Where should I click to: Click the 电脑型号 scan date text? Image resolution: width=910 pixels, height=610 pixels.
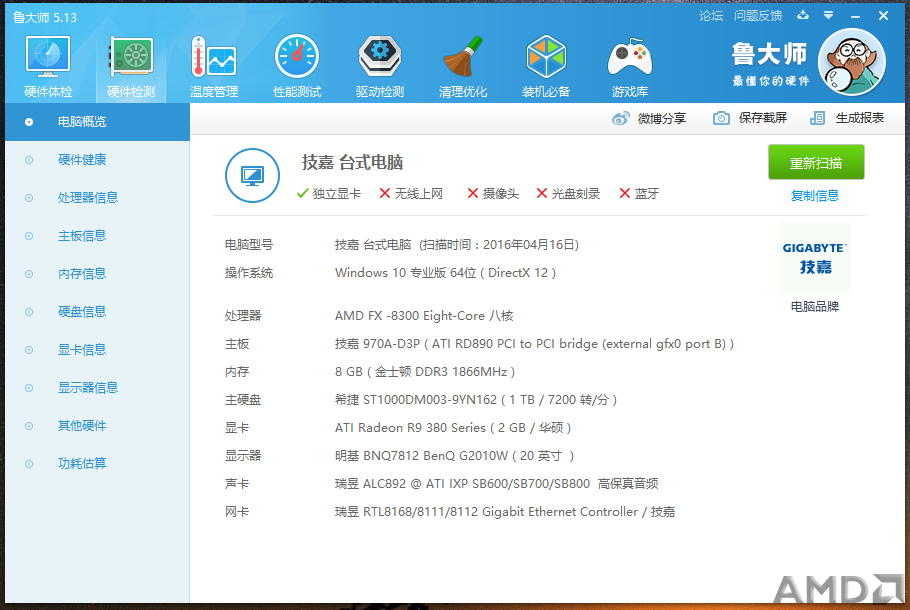coord(457,245)
